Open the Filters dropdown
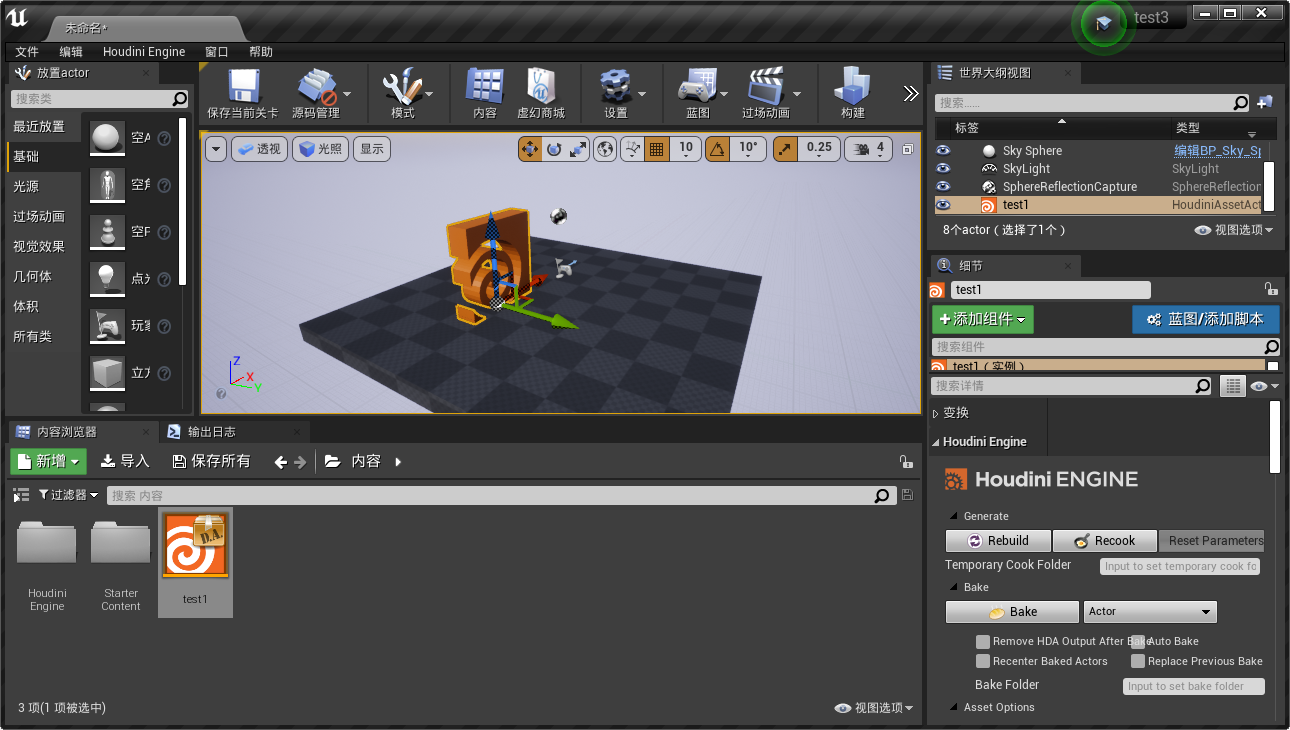 [x=69, y=495]
